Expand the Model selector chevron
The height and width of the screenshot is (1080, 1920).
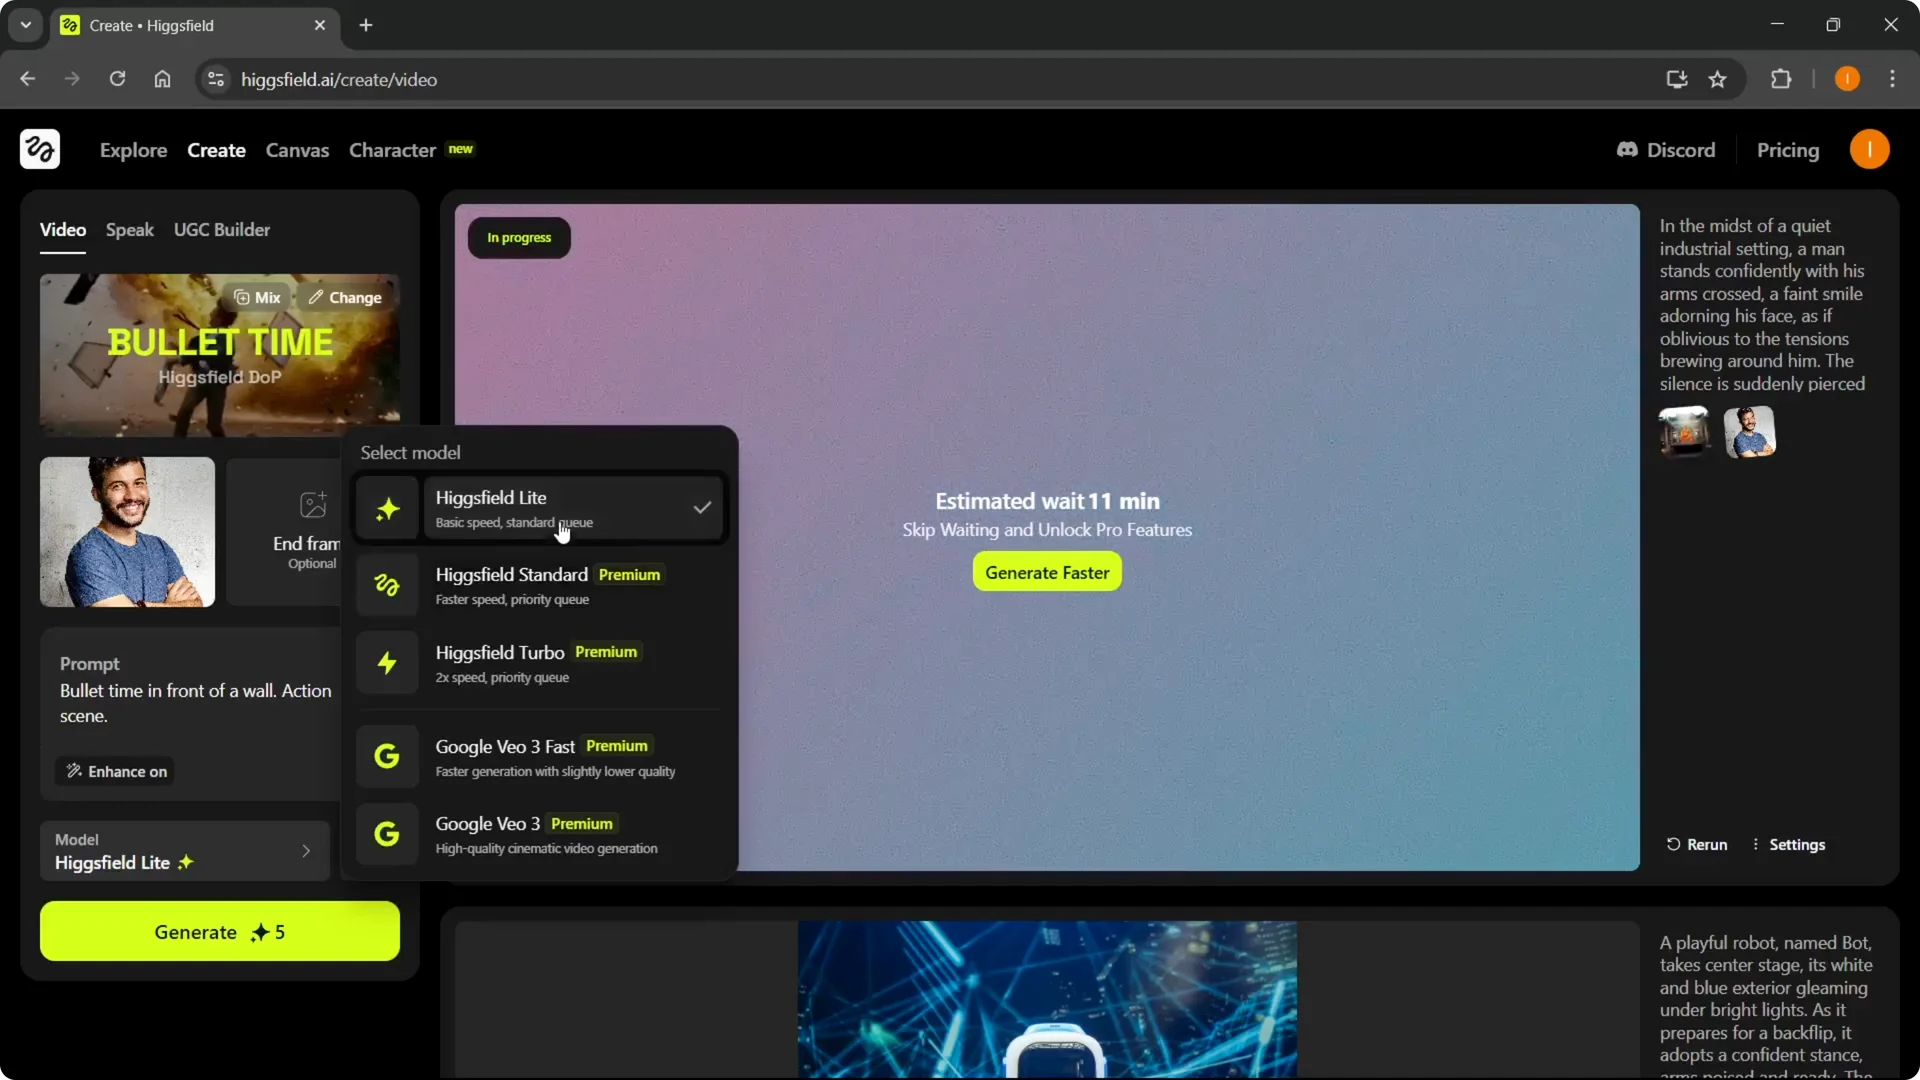306,851
